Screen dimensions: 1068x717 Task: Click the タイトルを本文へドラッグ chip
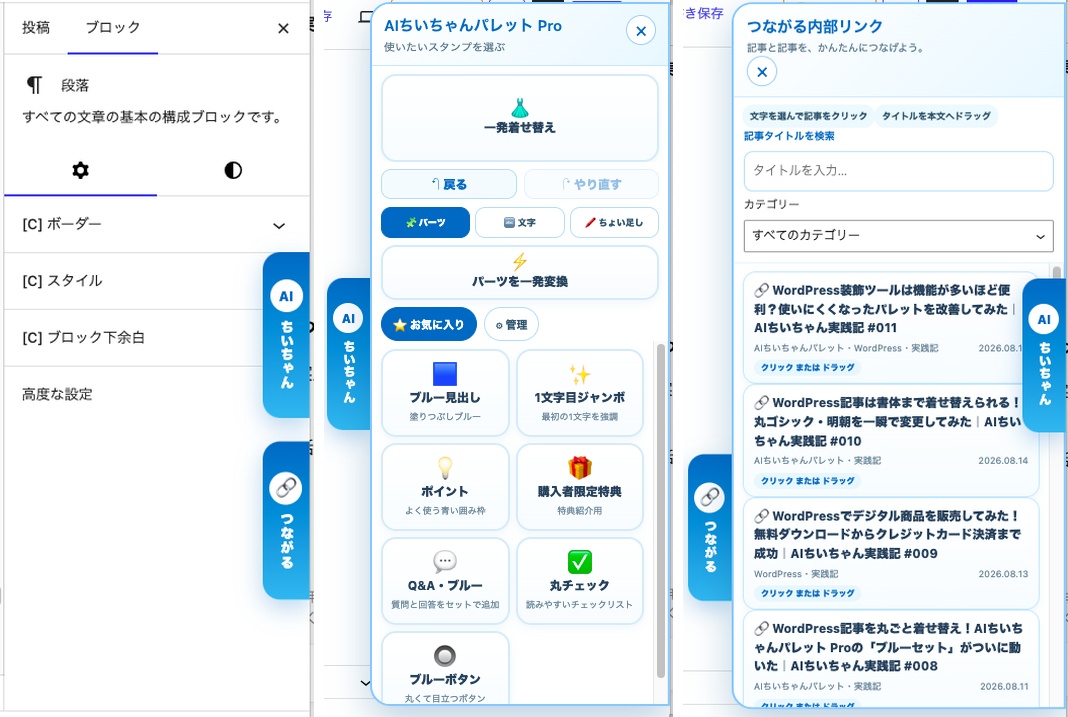[x=937, y=116]
